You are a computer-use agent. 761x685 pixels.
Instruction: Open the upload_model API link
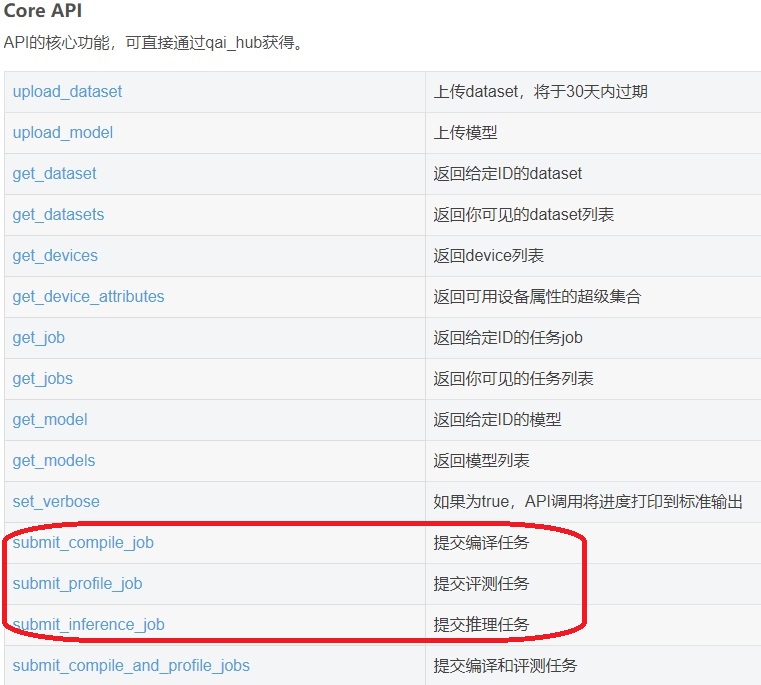click(x=63, y=133)
